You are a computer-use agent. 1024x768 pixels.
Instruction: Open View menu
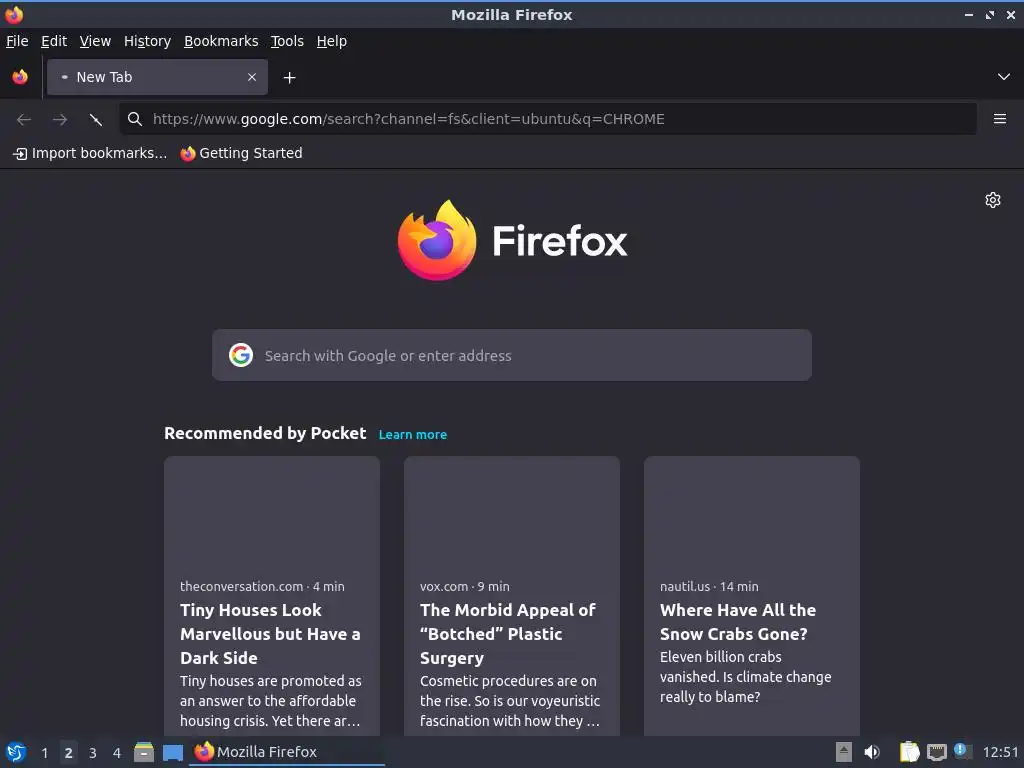(95, 41)
